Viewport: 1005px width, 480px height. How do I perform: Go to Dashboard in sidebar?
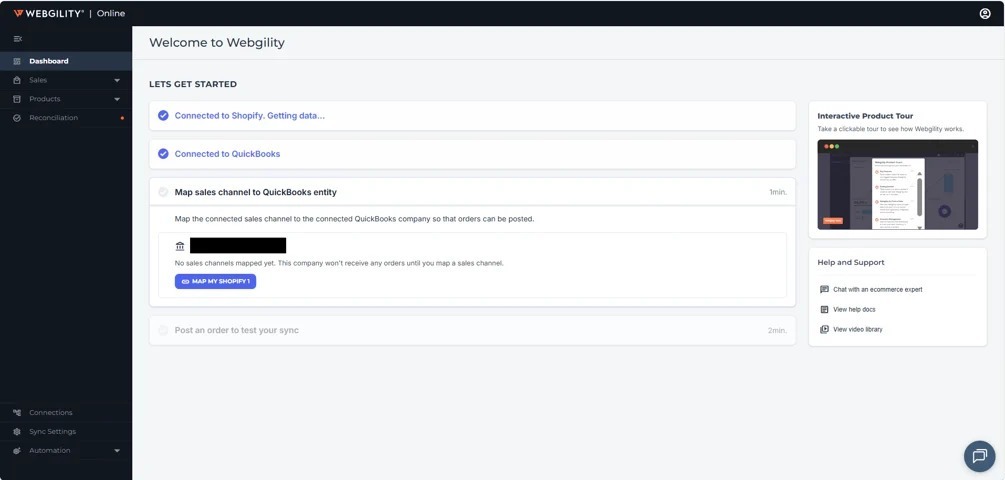pos(66,62)
